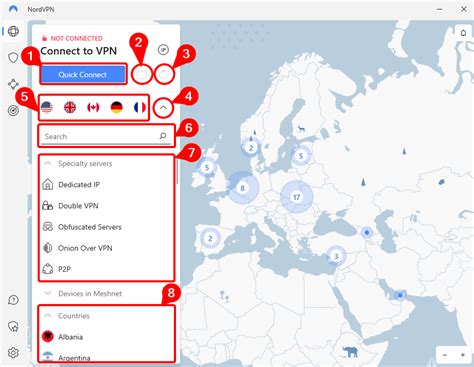Click map cluster 5 over the Baltics
Viewport: 474px width, 367px height.
click(x=301, y=156)
